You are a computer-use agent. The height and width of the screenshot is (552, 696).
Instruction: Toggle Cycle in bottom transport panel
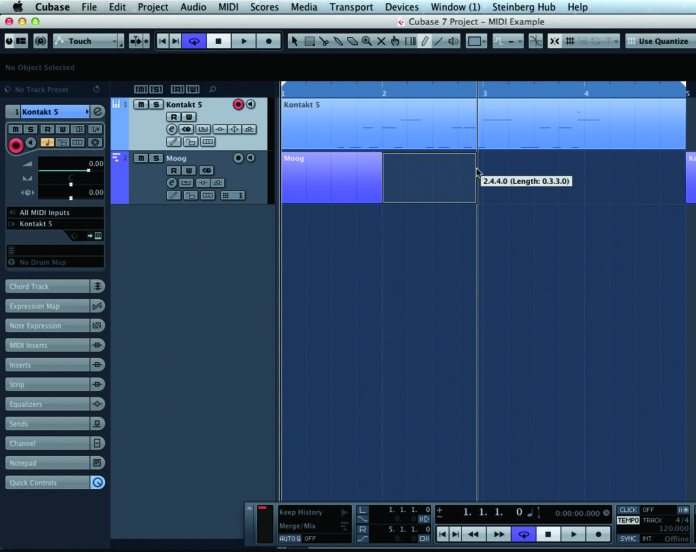tap(524, 534)
